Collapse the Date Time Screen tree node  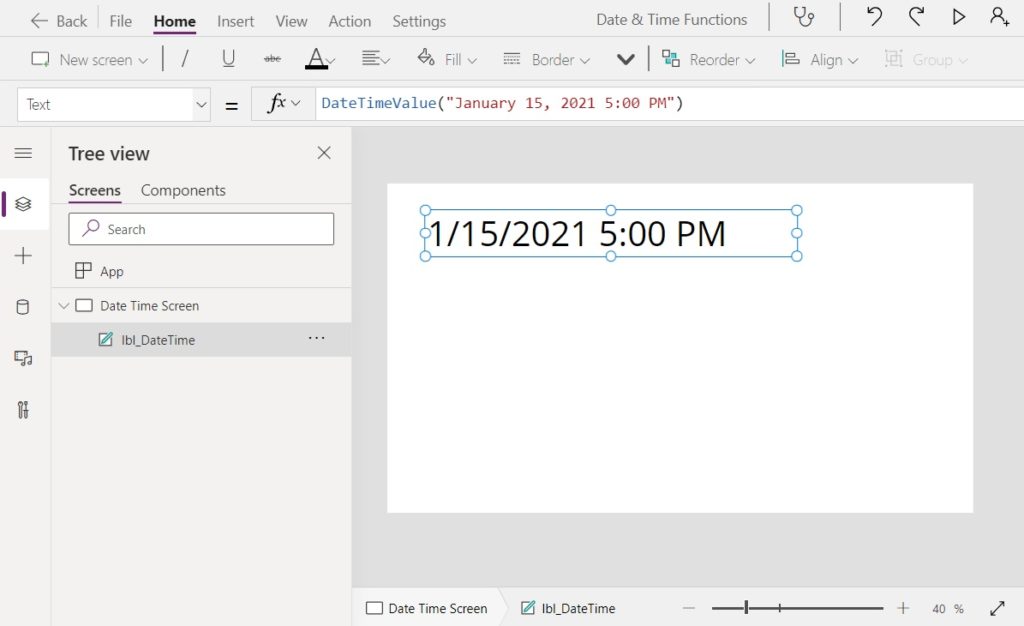[x=64, y=305]
